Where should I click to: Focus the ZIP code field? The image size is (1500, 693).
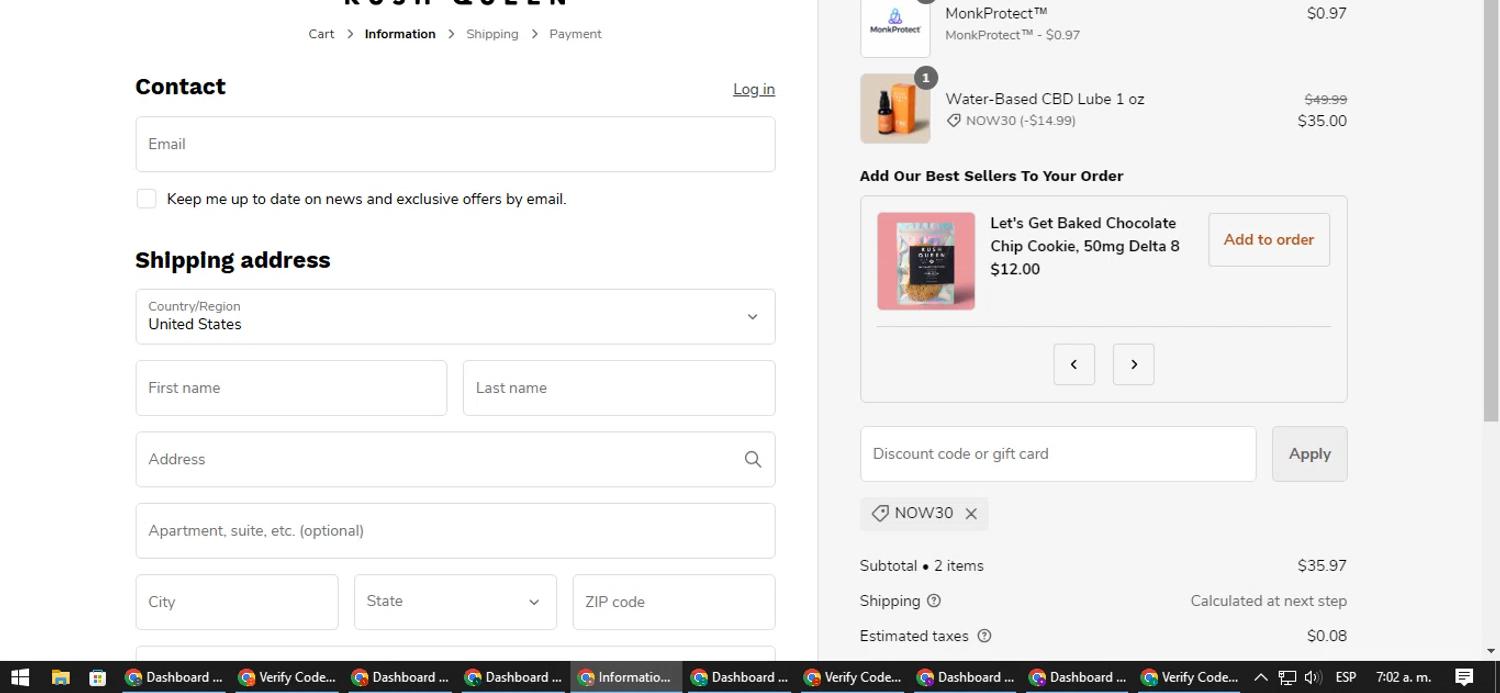[674, 602]
